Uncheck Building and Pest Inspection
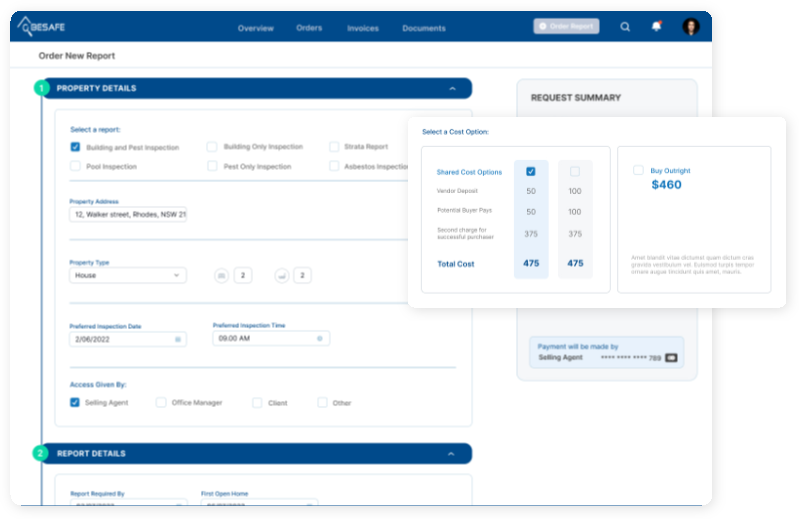The width and height of the screenshot is (799, 519). 75,147
